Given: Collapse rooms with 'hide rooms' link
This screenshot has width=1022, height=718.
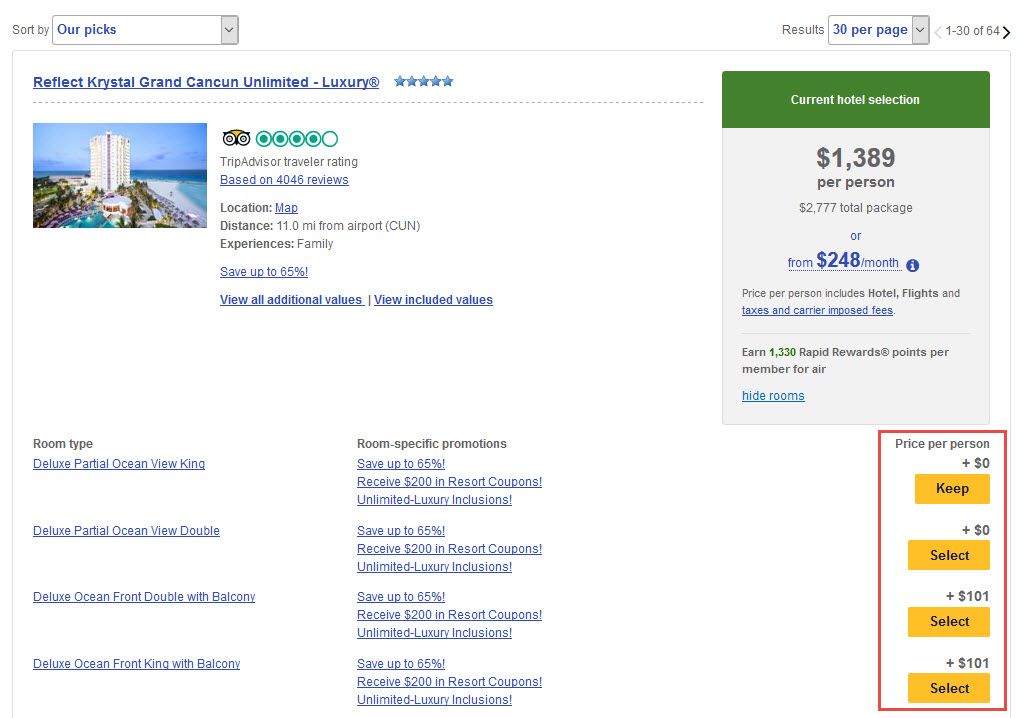Looking at the screenshot, I should [x=773, y=395].
